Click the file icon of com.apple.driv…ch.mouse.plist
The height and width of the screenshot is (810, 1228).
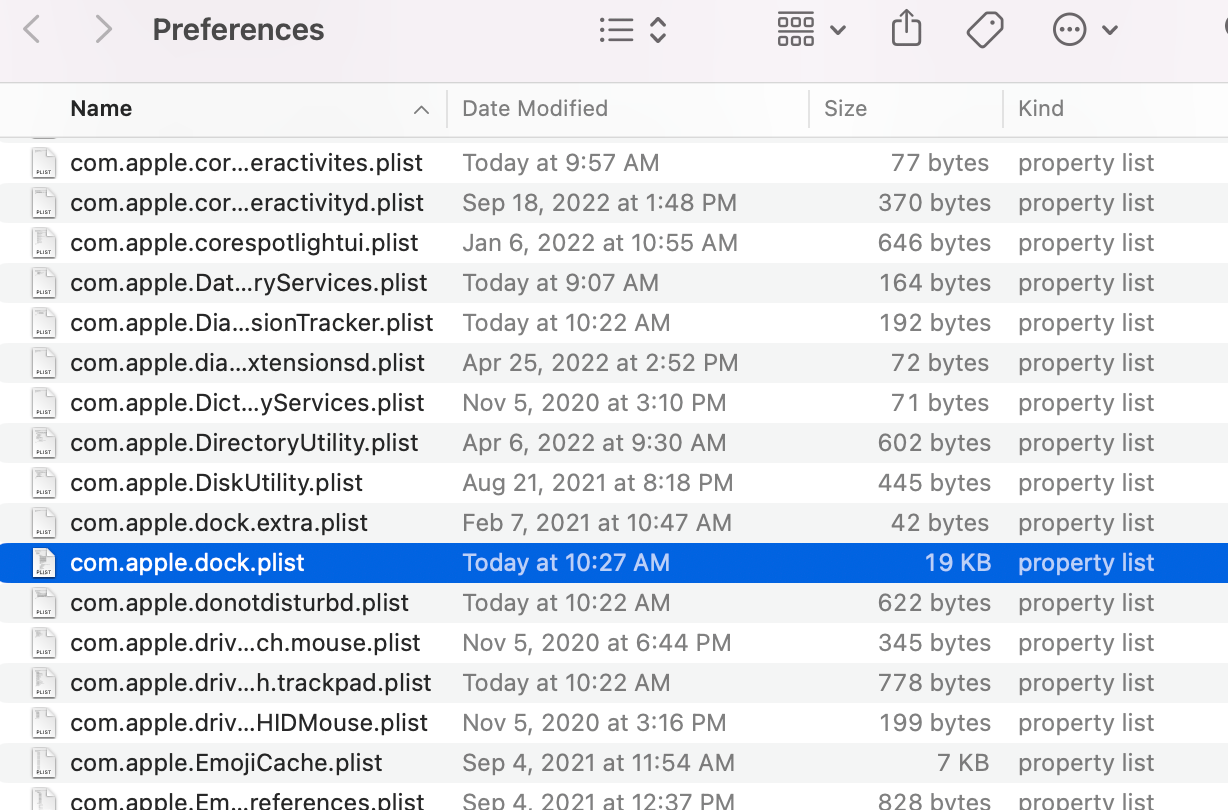coord(43,643)
